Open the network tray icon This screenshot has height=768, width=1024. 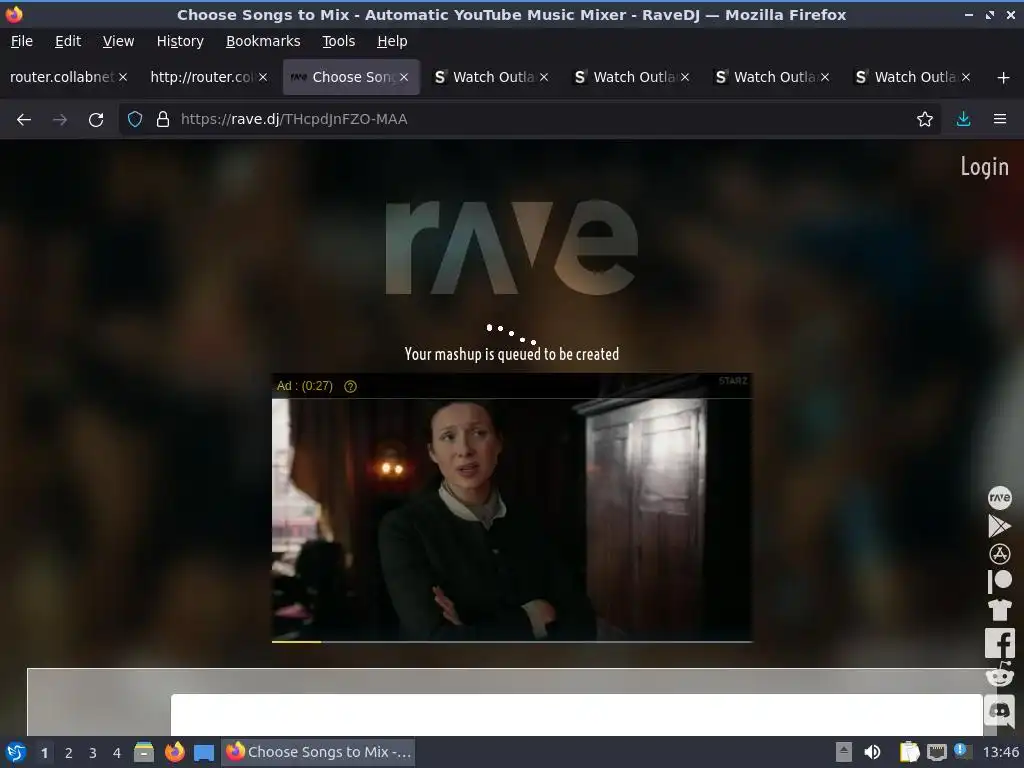tap(937, 752)
